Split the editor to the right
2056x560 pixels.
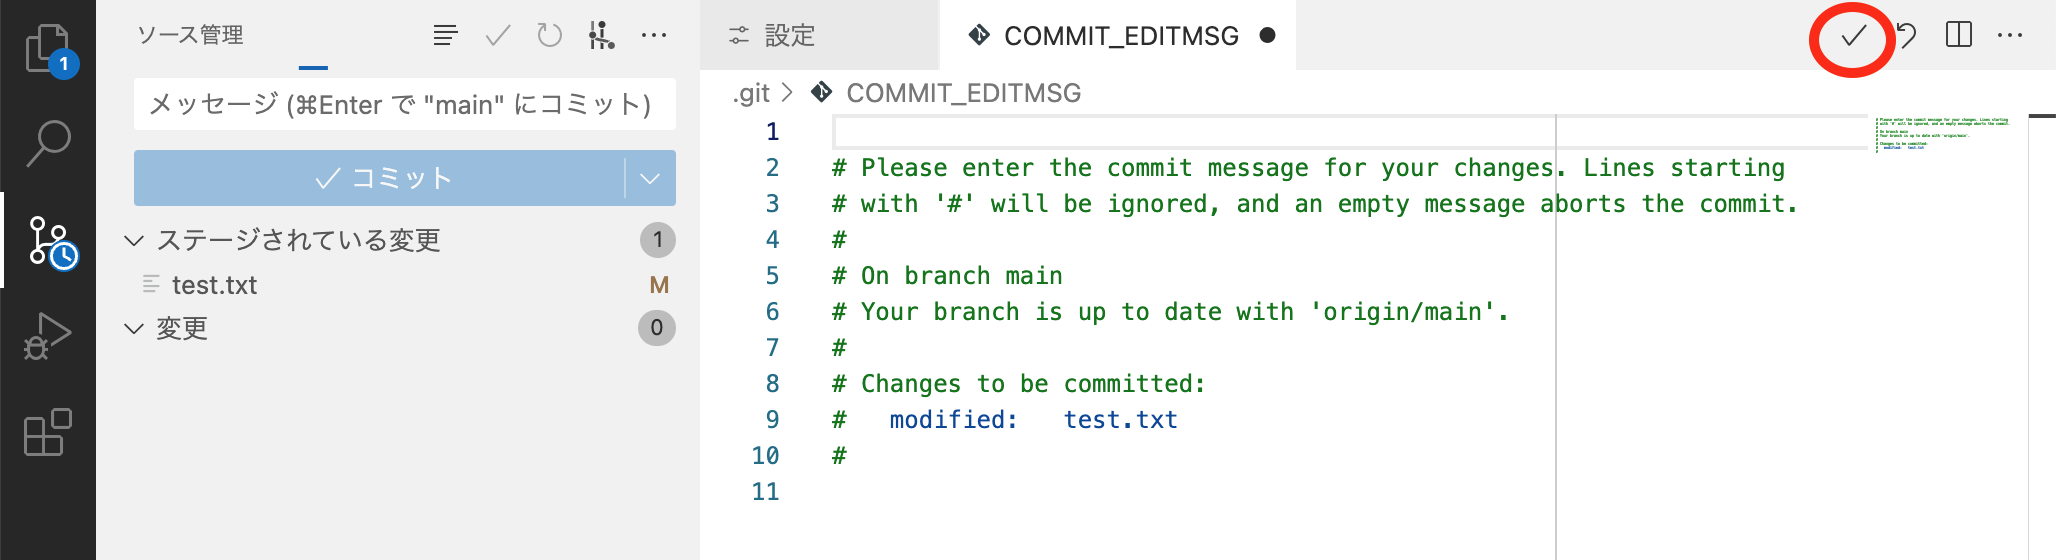[x=1959, y=35]
